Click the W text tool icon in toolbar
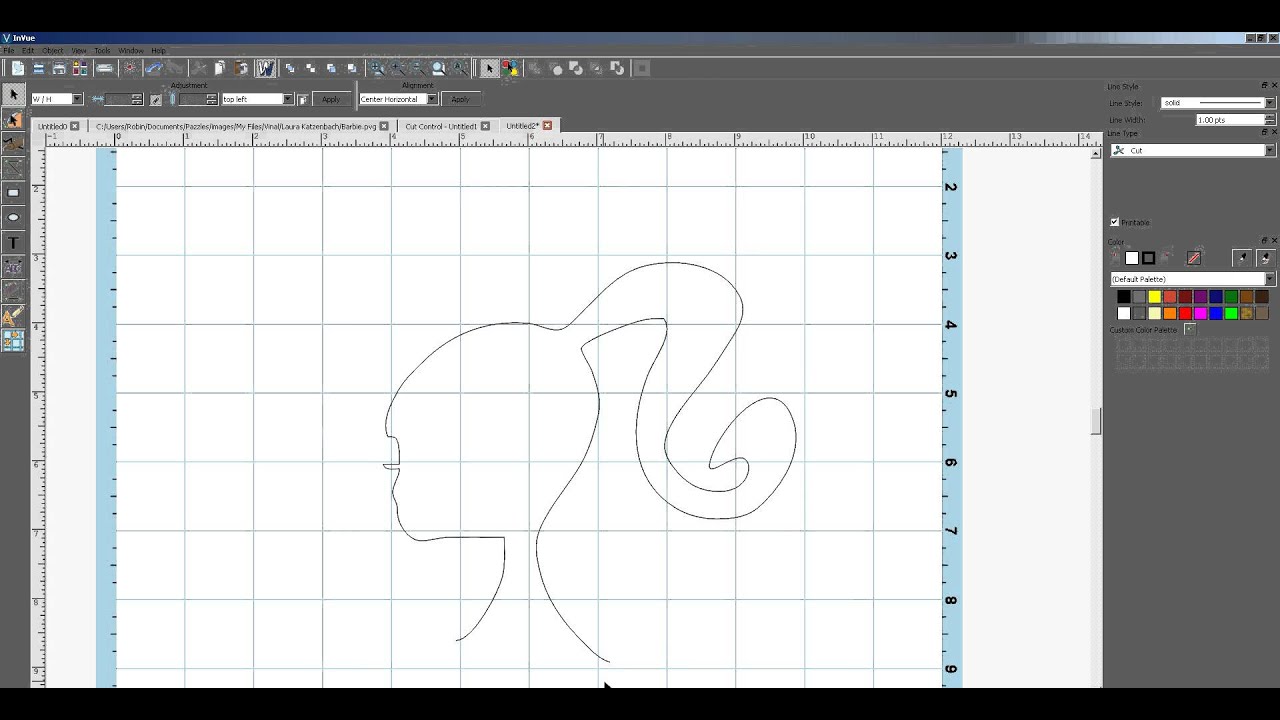 265,68
